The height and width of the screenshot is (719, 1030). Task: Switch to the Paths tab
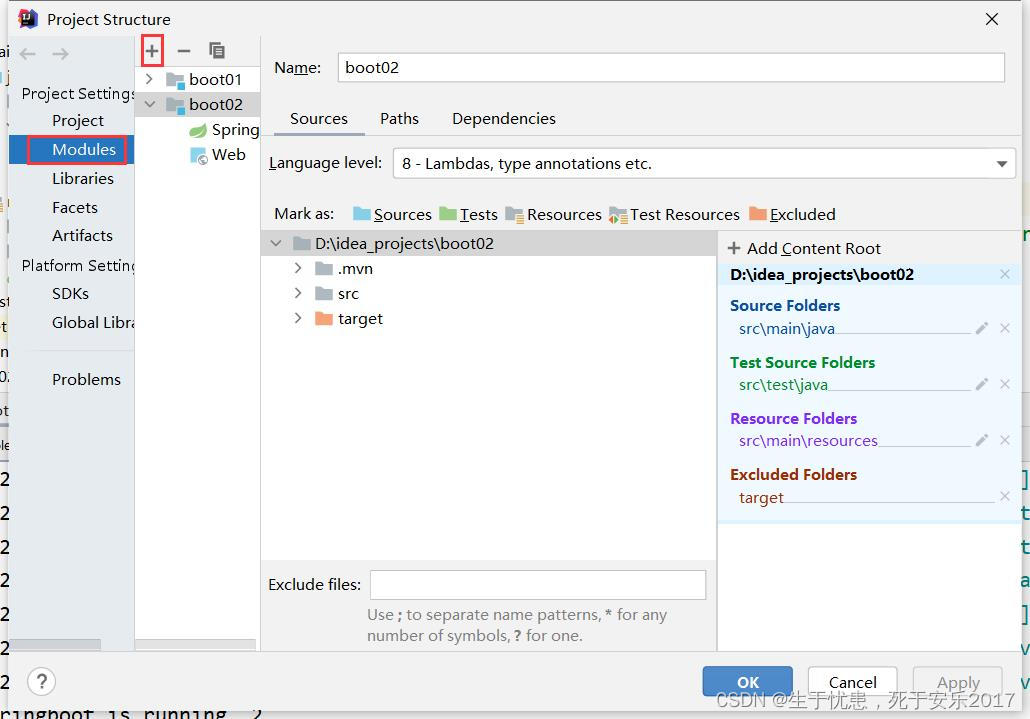(399, 118)
